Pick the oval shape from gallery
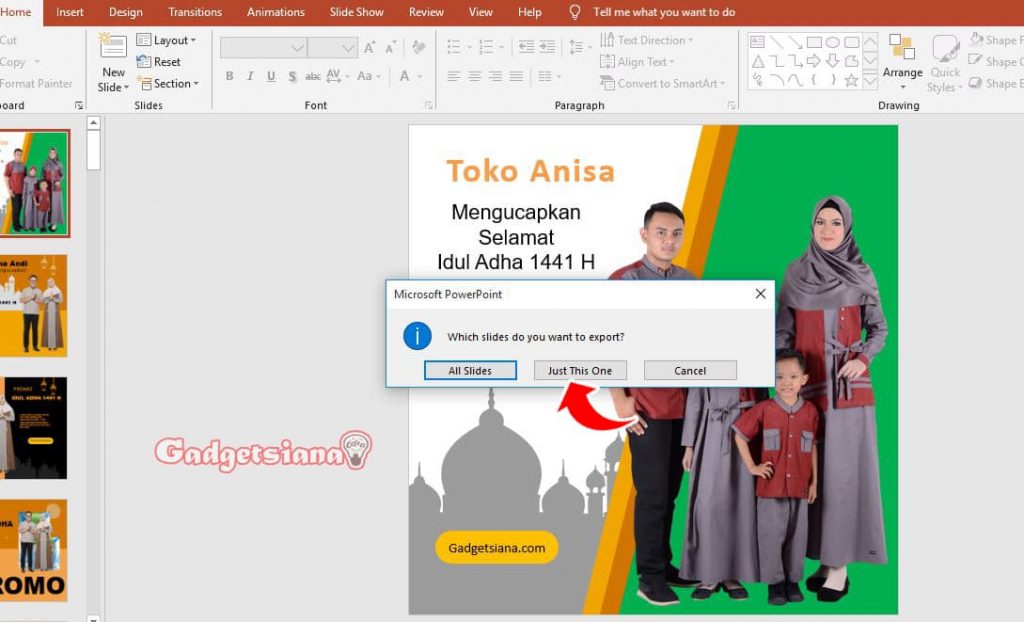The height and width of the screenshot is (622, 1024). click(832, 42)
